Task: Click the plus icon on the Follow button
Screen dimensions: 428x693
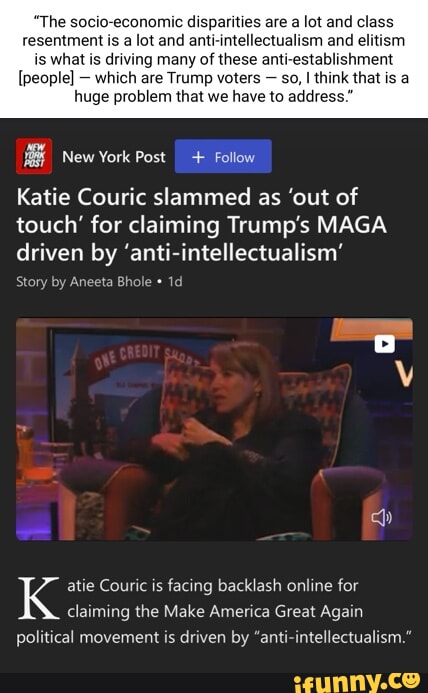Action: (199, 157)
